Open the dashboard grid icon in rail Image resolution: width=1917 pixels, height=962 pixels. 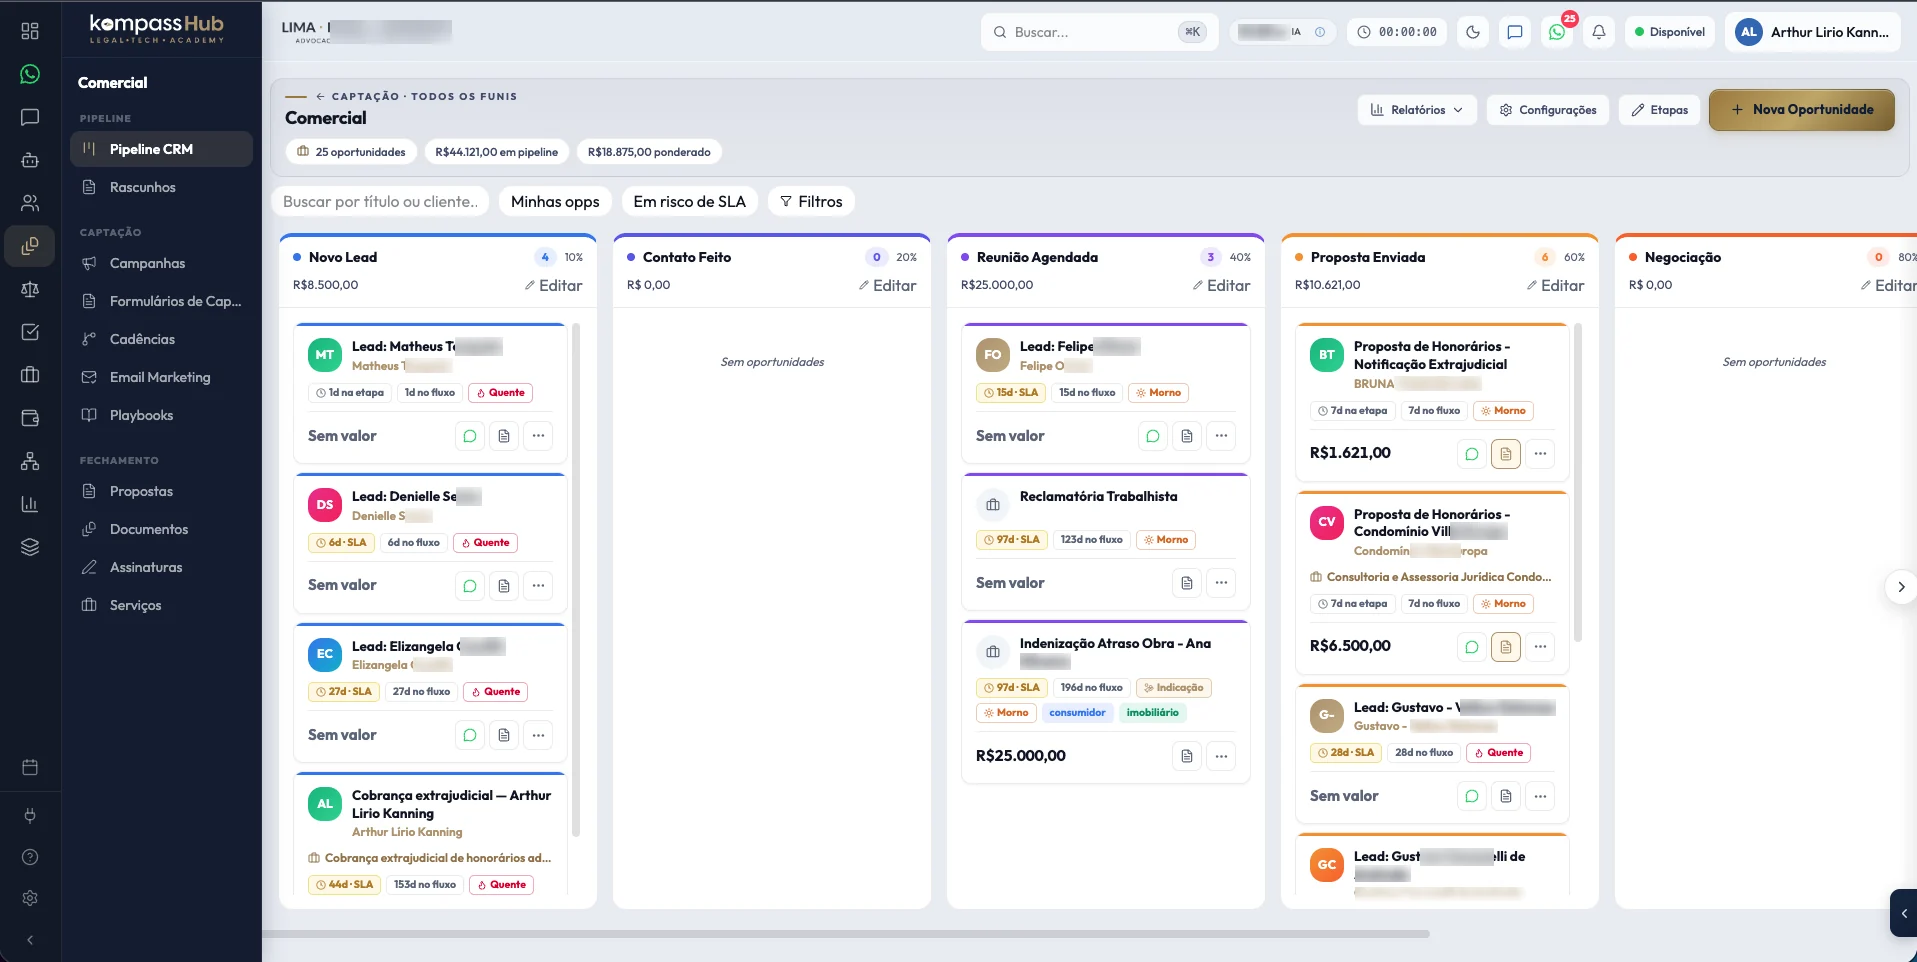[30, 31]
